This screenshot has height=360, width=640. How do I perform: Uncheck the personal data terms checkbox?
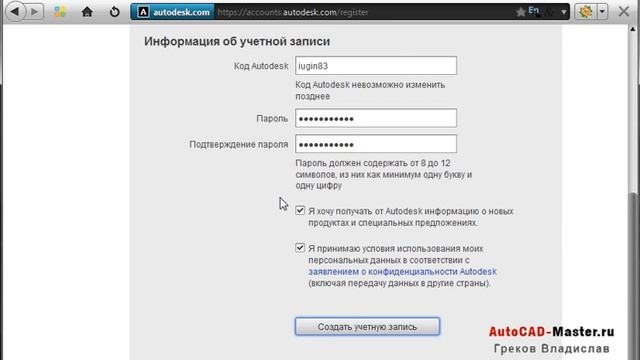300,248
